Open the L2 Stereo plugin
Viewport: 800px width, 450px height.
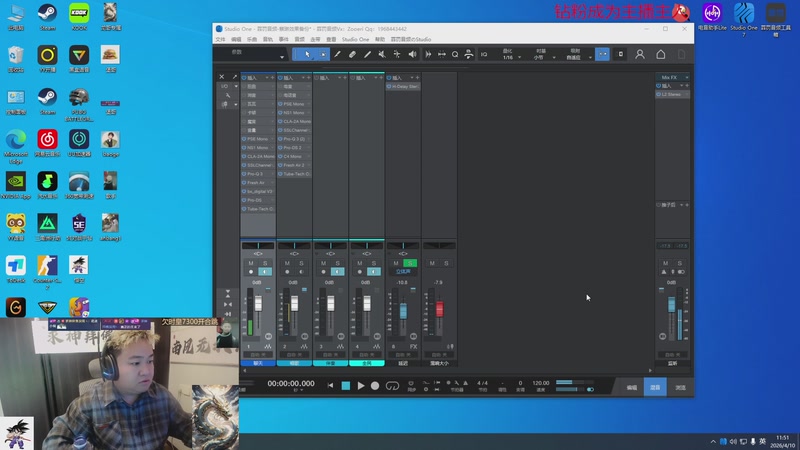tap(671, 94)
